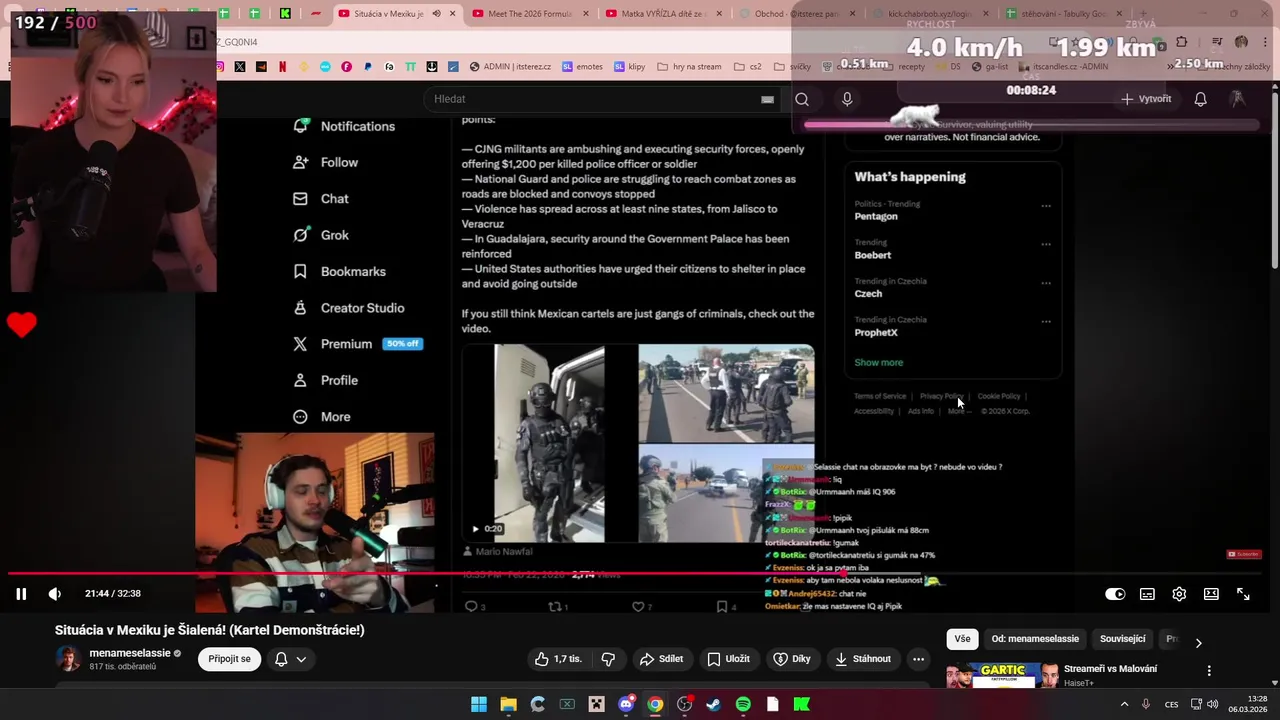Switch theater mode icon in player
This screenshot has height=720, width=1280.
pyautogui.click(x=1211, y=594)
